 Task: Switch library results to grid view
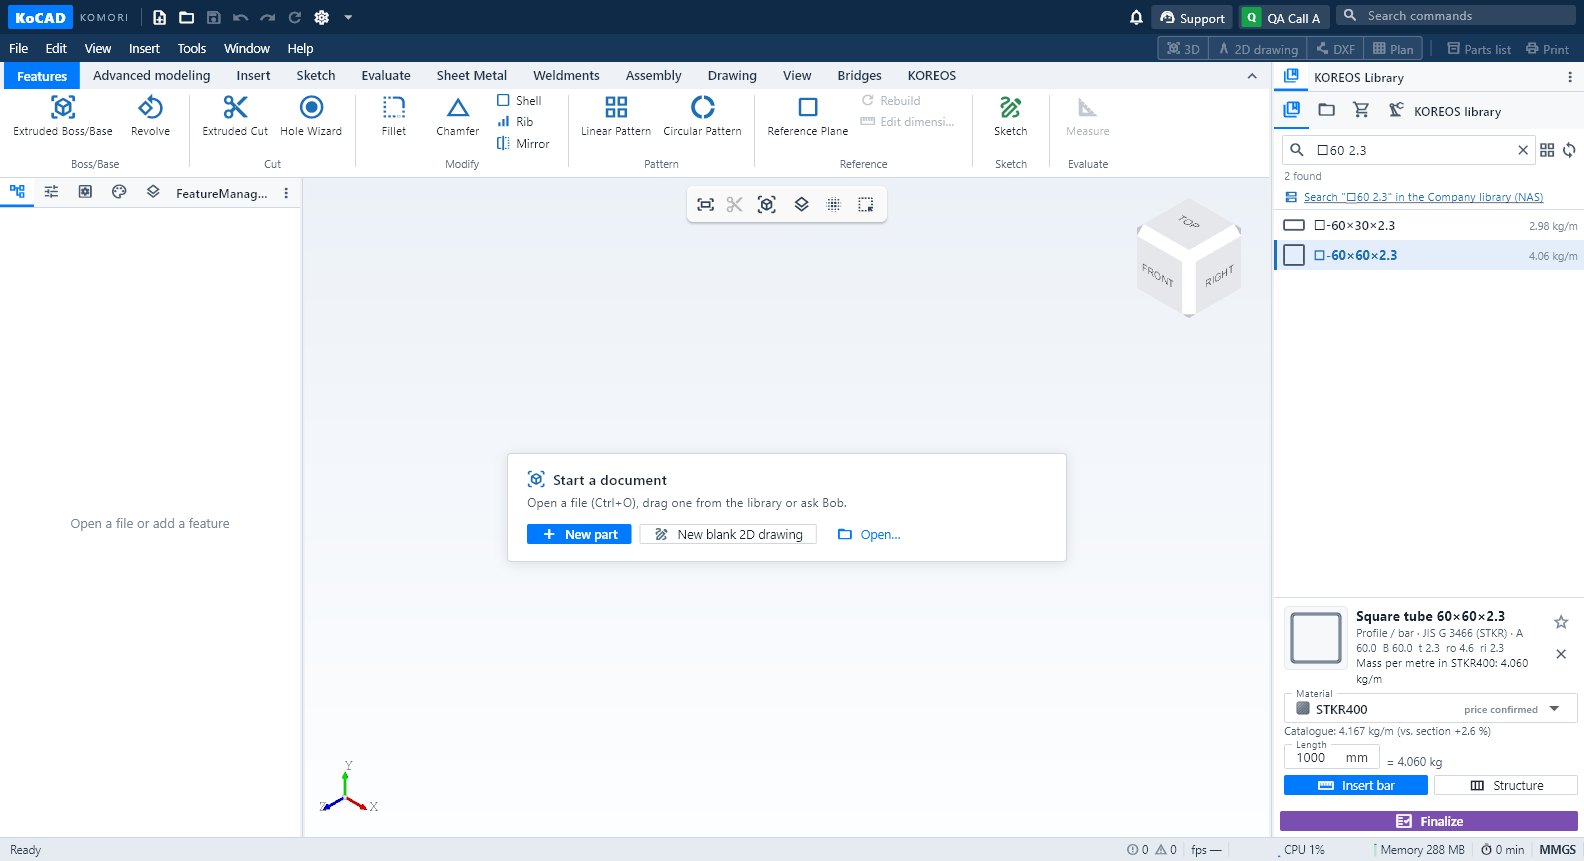[1547, 150]
